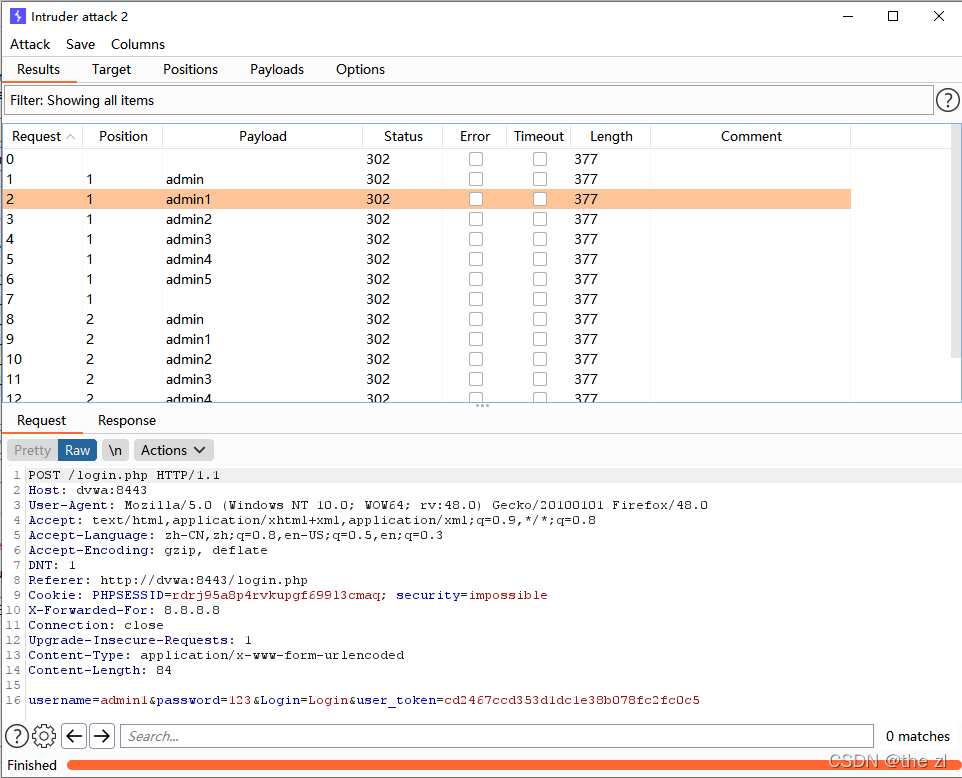This screenshot has width=962, height=778.
Task: Click the user_token value in request body
Action: click(x=572, y=700)
